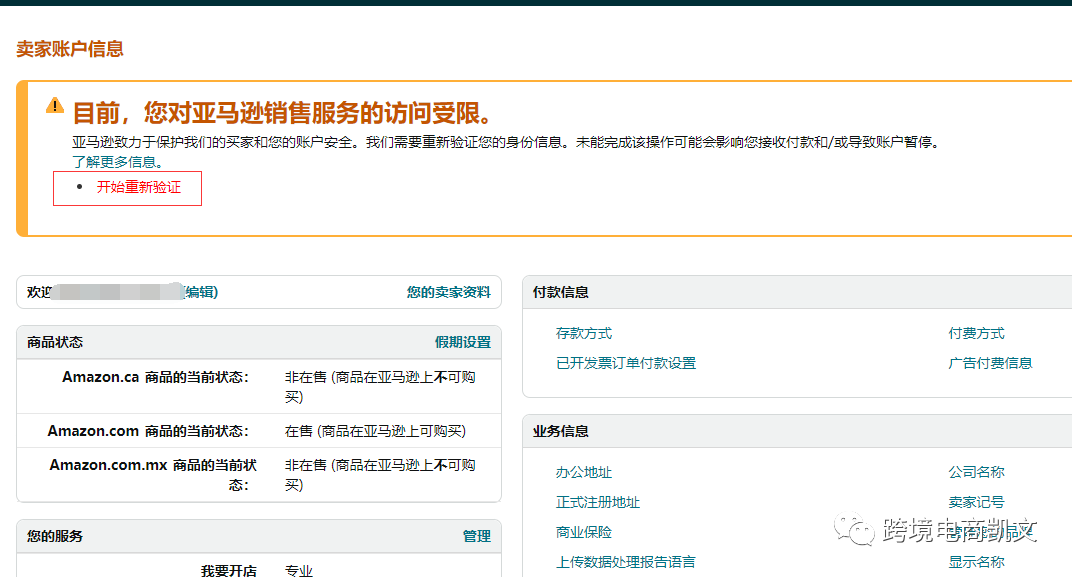Click the 公司名称 link

[x=976, y=472]
